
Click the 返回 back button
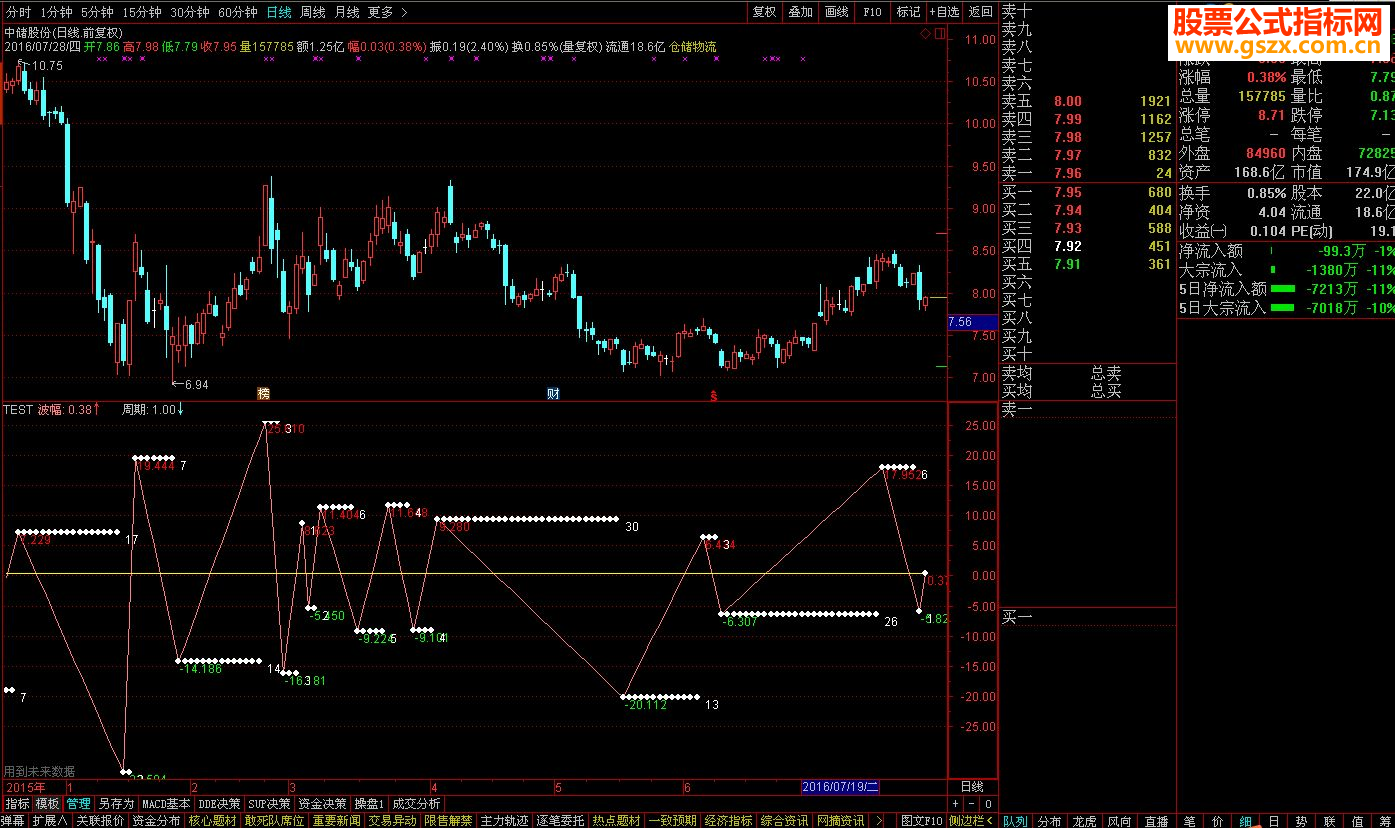pos(981,12)
